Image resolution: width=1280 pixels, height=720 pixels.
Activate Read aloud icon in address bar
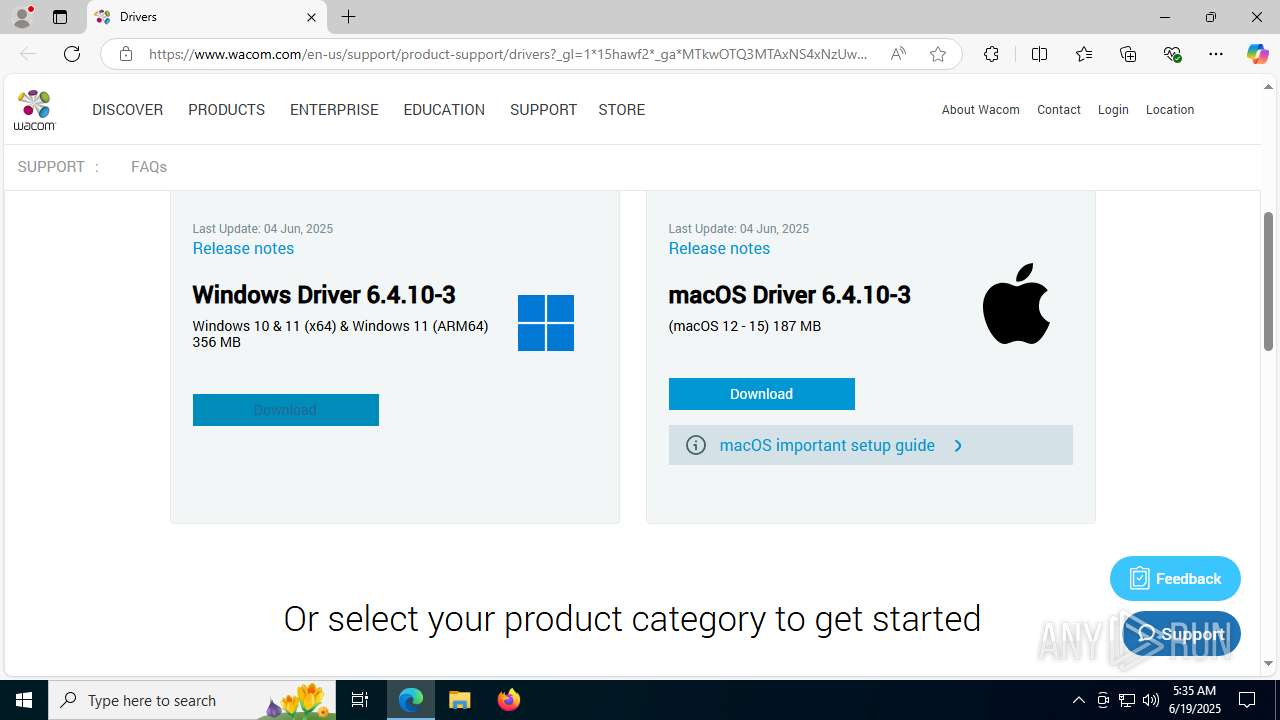(898, 54)
